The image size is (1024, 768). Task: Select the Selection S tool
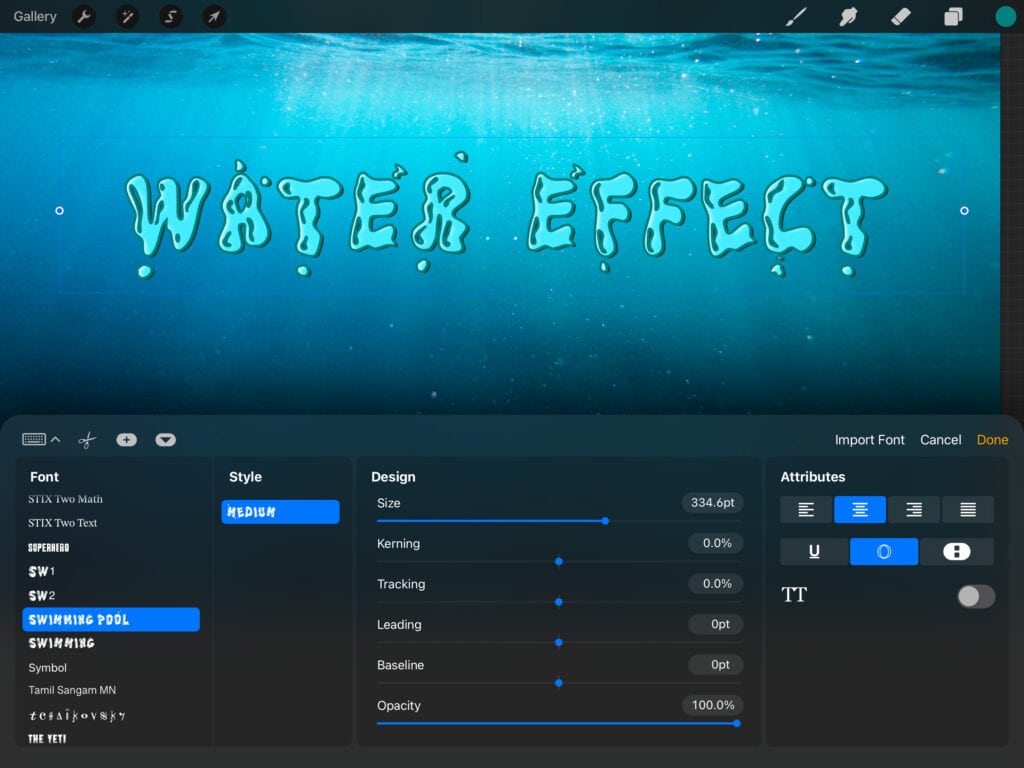(171, 17)
